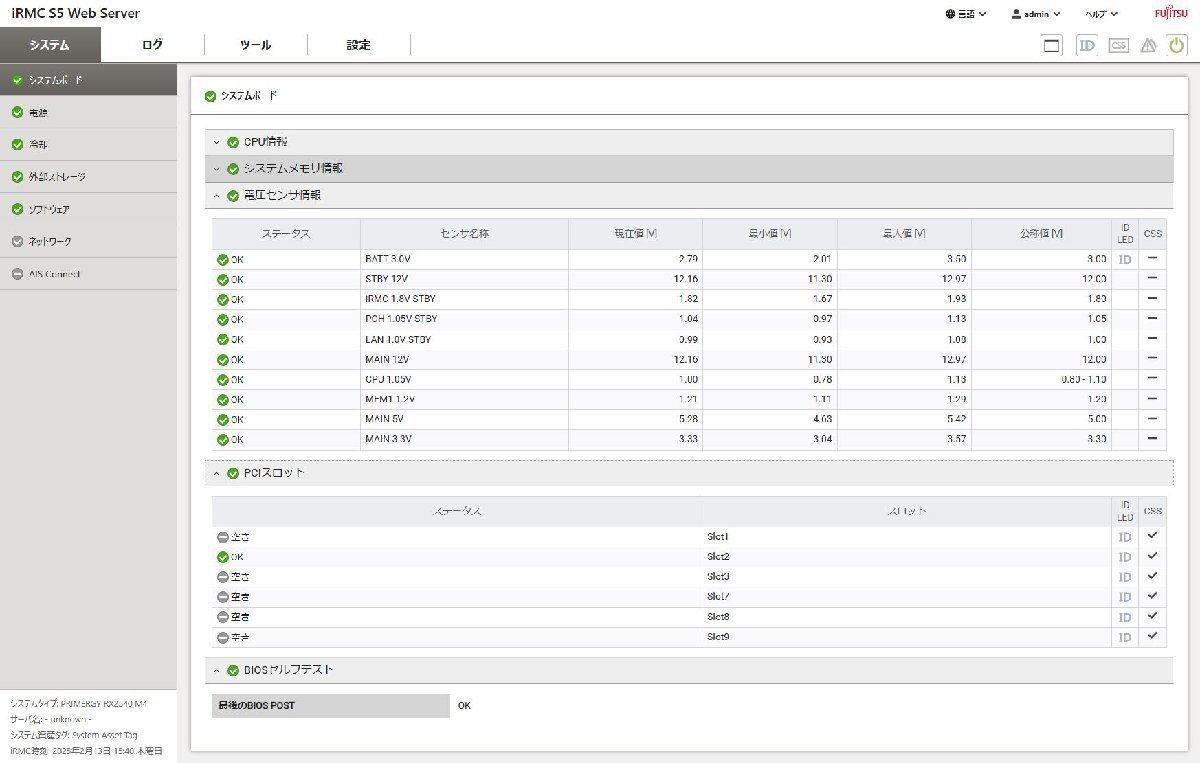Click the CSS indicator icon in toolbar

pyautogui.click(x=1118, y=45)
